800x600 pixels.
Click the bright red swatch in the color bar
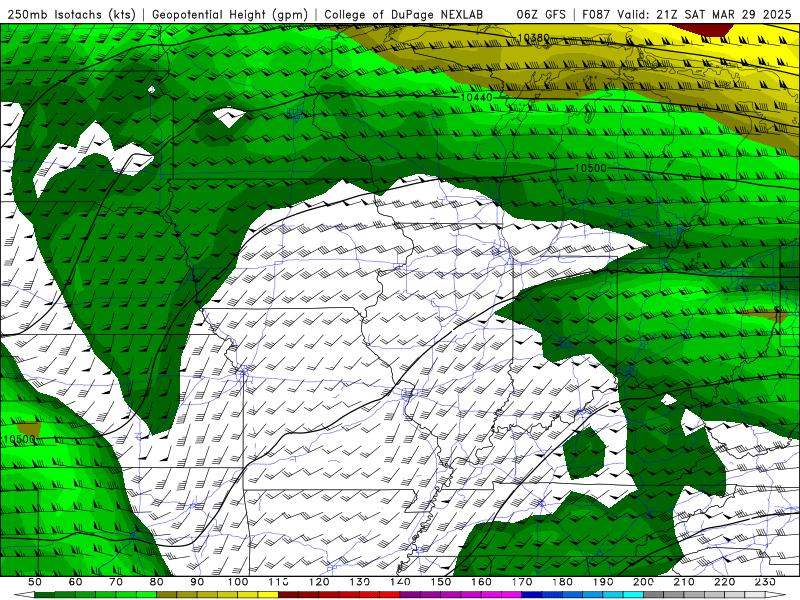pos(389,595)
